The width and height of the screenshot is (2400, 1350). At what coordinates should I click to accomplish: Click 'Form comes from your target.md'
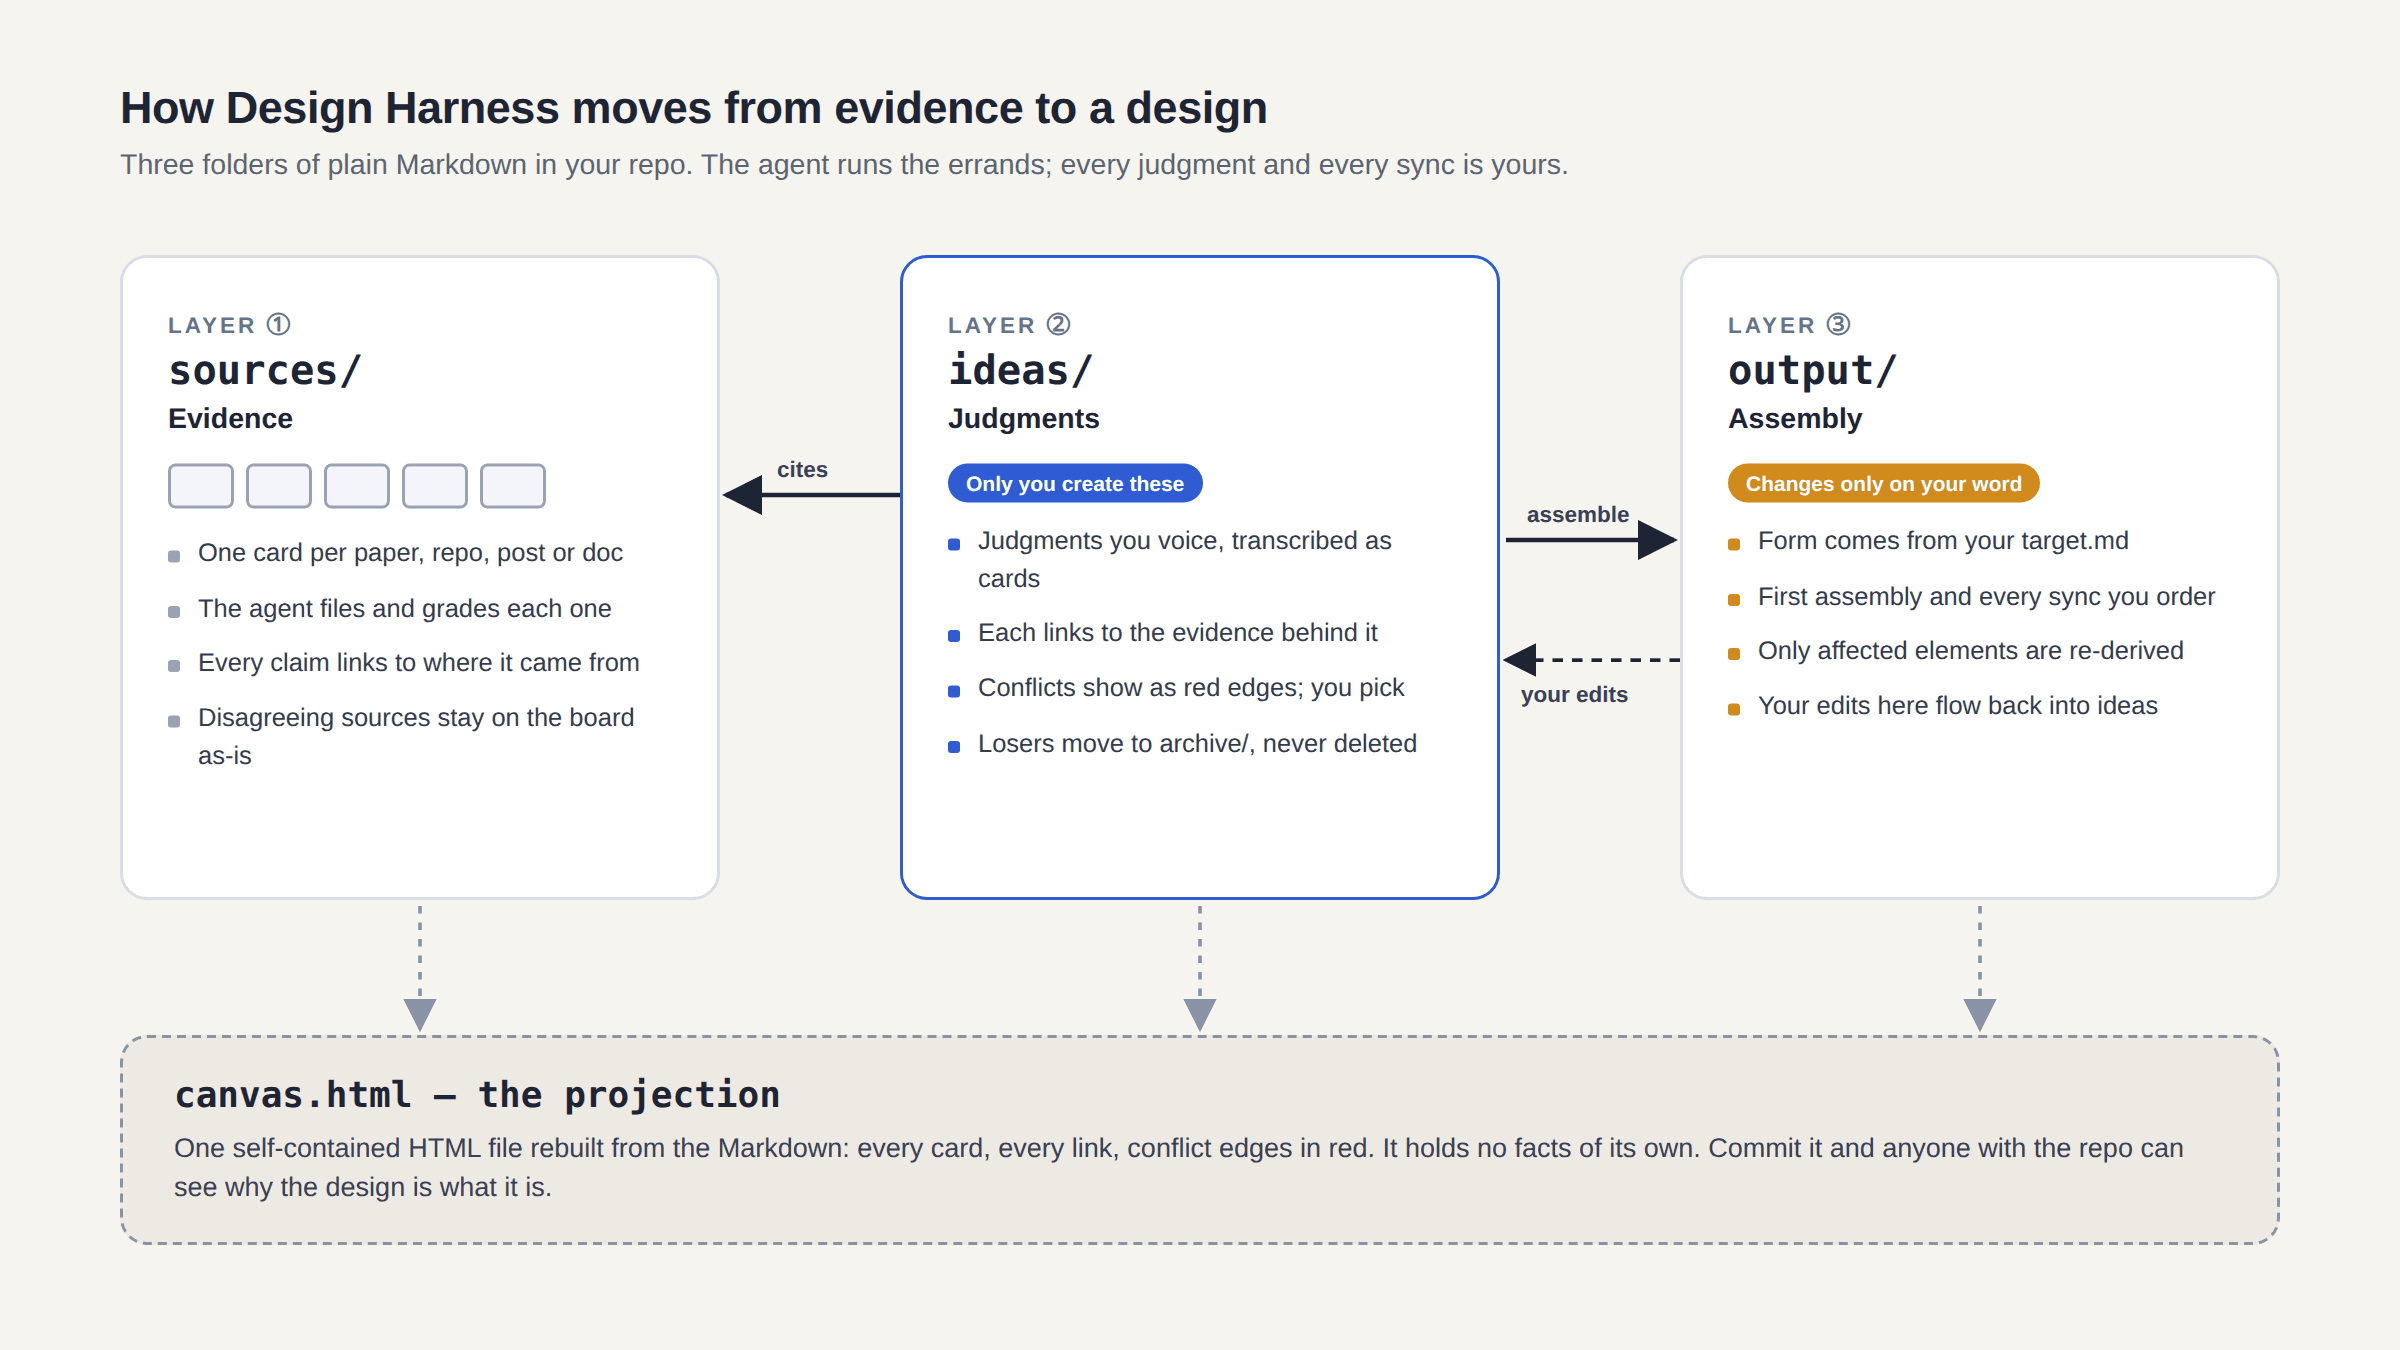1943,540
